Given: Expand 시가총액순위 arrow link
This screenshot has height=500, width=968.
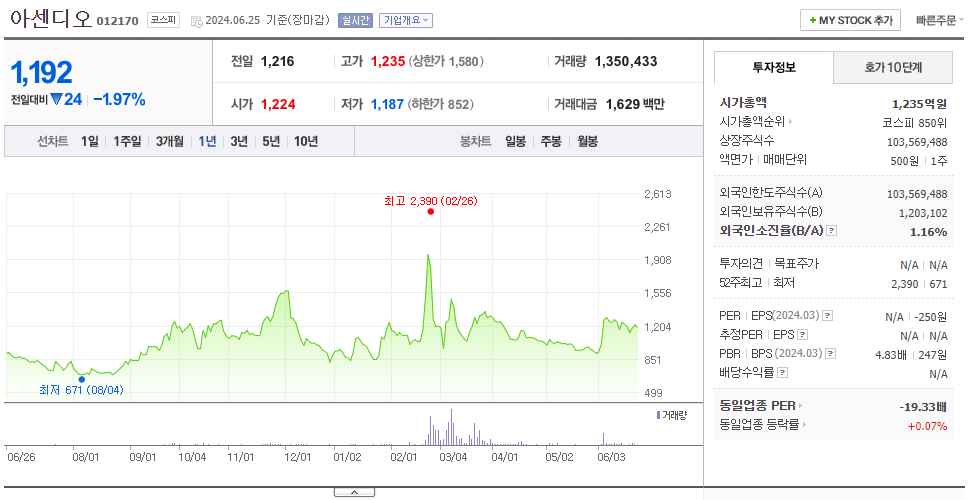Looking at the screenshot, I should 790,122.
